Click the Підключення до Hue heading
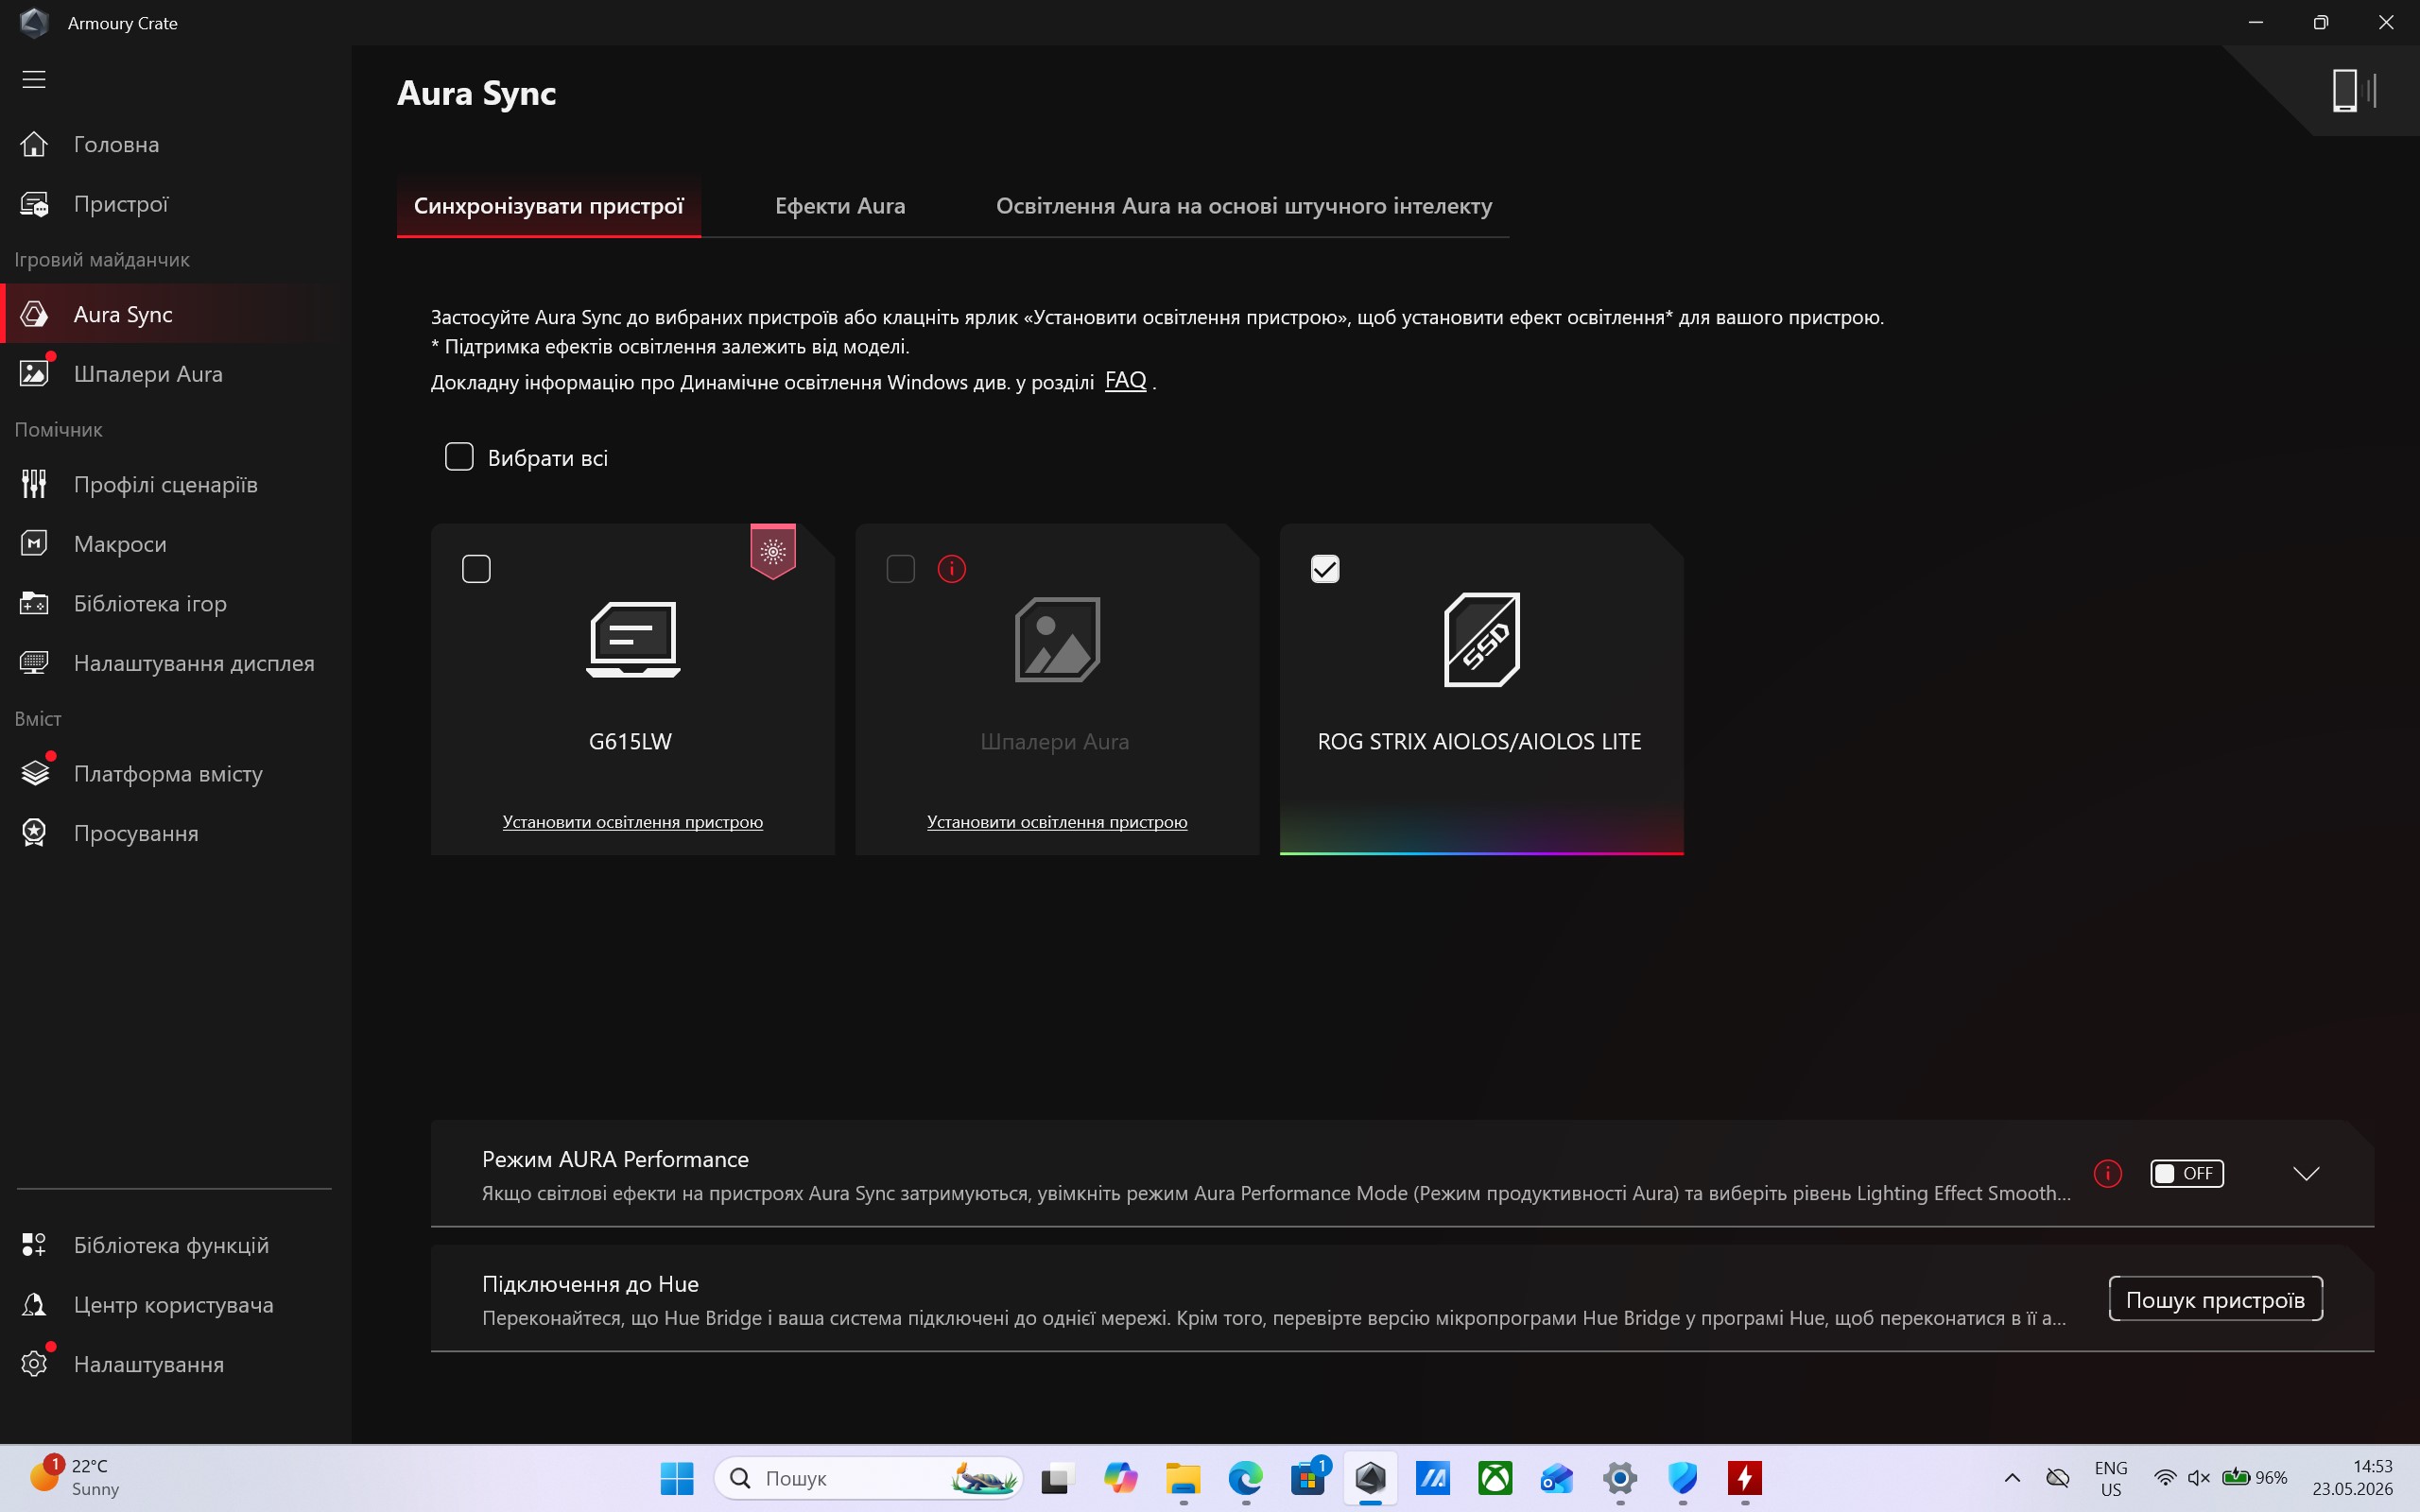This screenshot has width=2420, height=1512. [590, 1284]
